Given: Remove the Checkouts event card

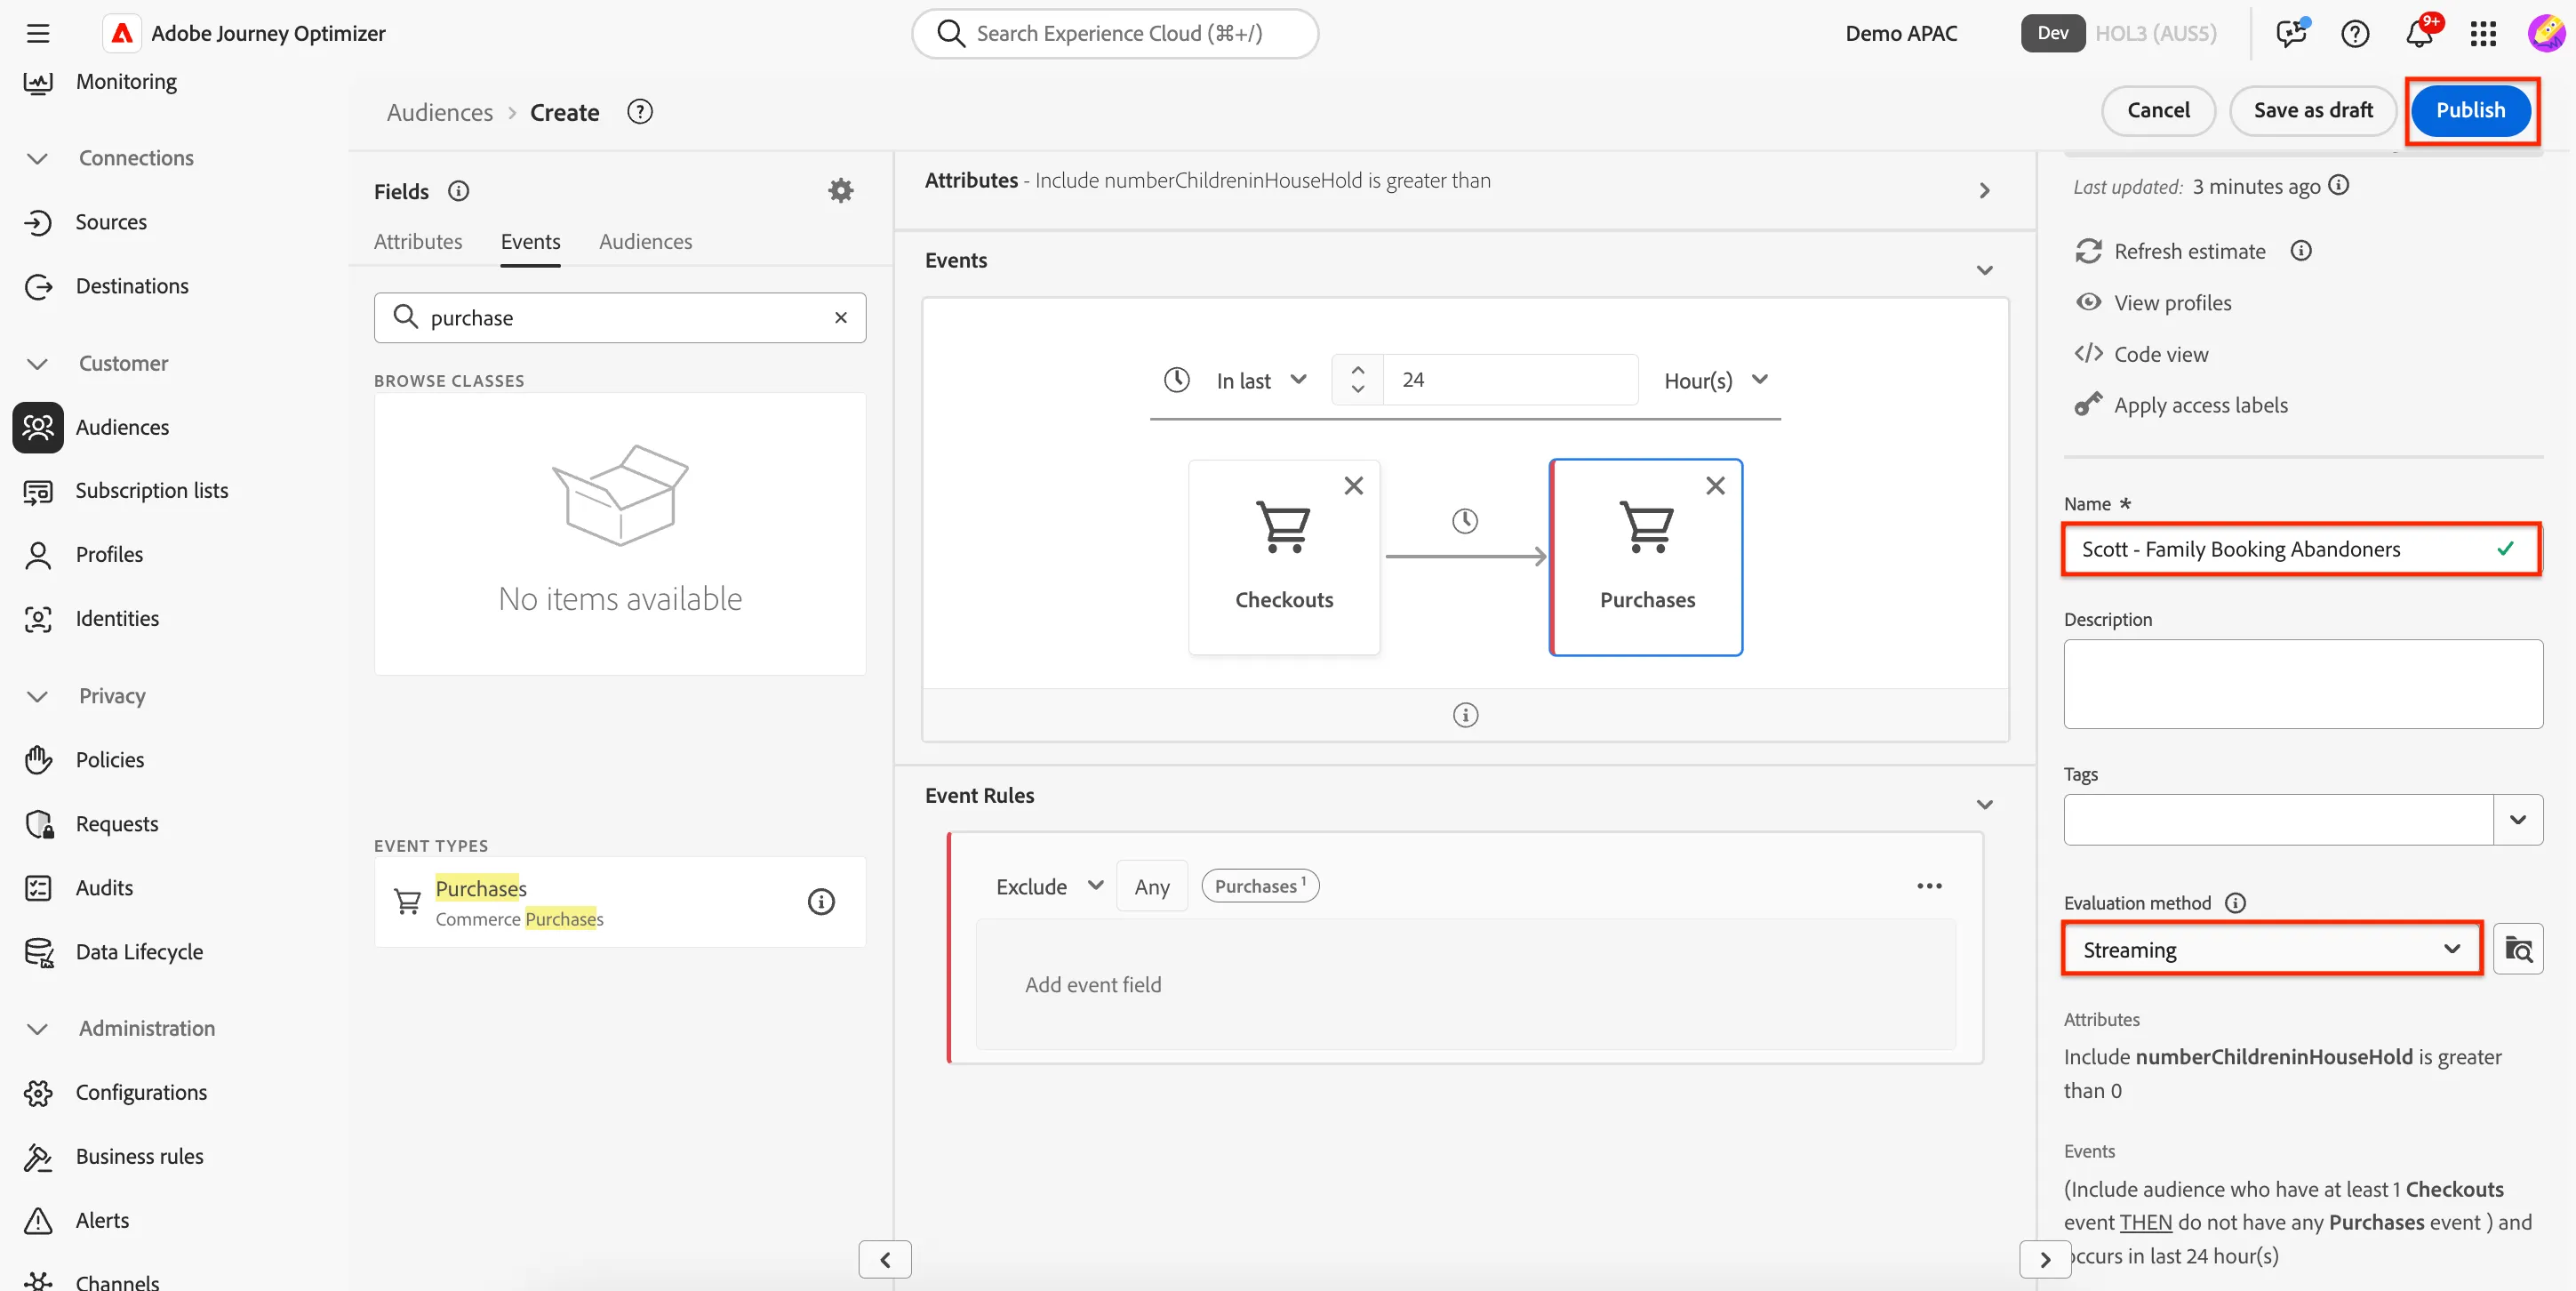Looking at the screenshot, I should point(1353,486).
